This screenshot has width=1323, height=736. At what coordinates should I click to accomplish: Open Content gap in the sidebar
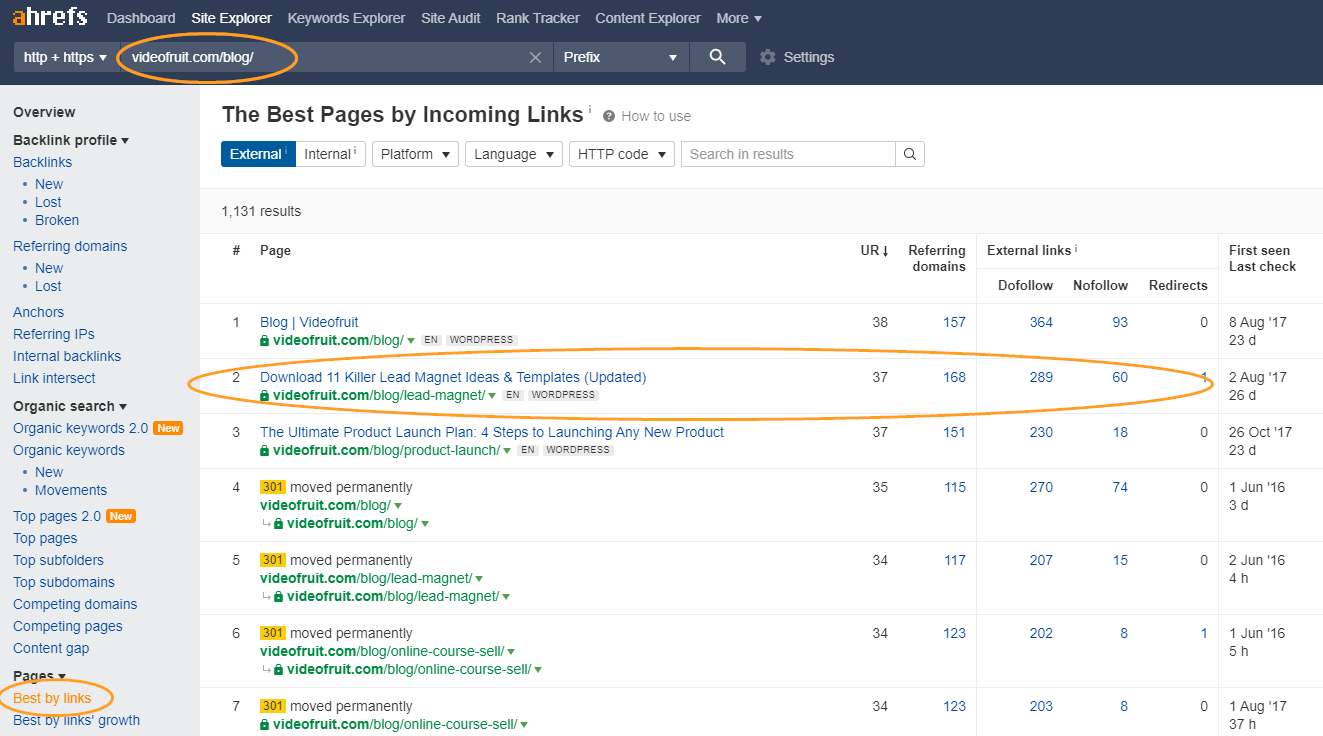(51, 648)
